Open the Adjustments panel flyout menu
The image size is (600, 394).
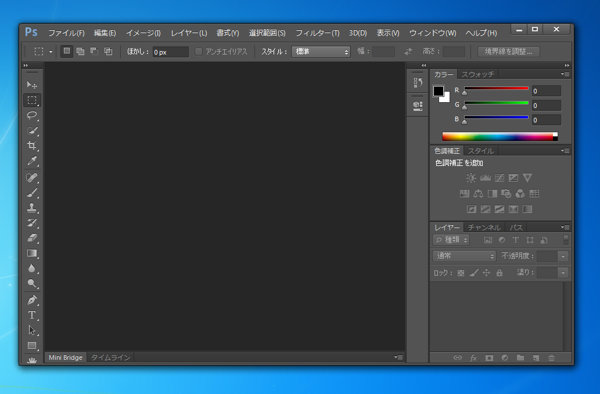coord(565,151)
